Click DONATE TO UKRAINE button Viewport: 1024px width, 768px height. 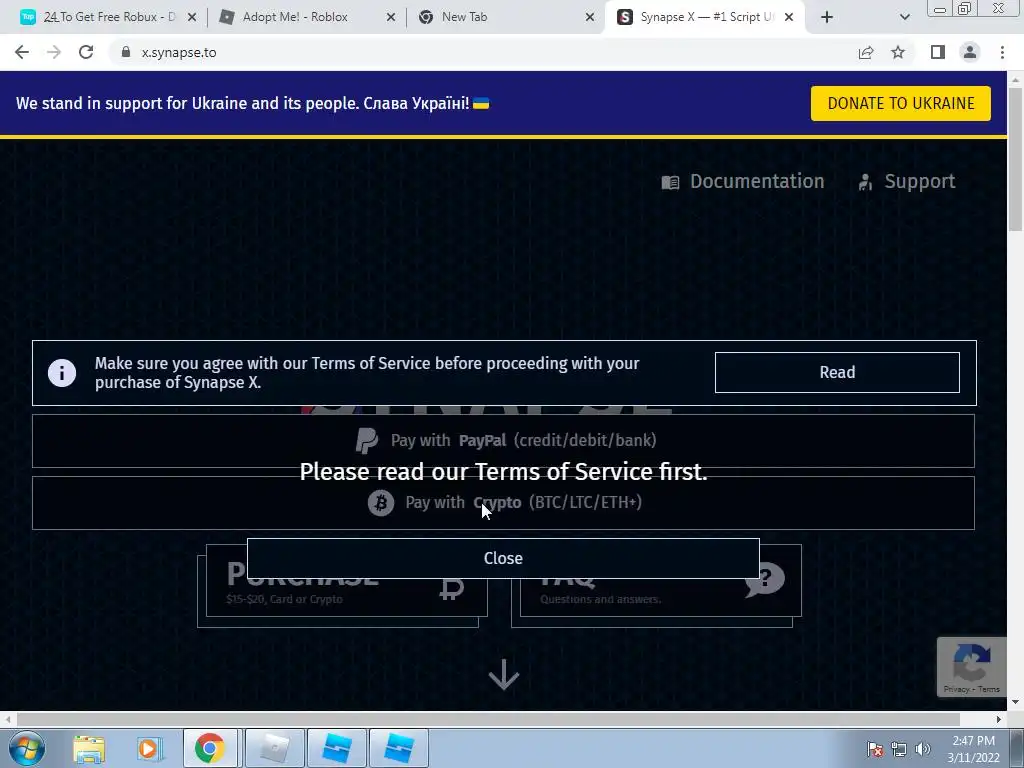(901, 103)
